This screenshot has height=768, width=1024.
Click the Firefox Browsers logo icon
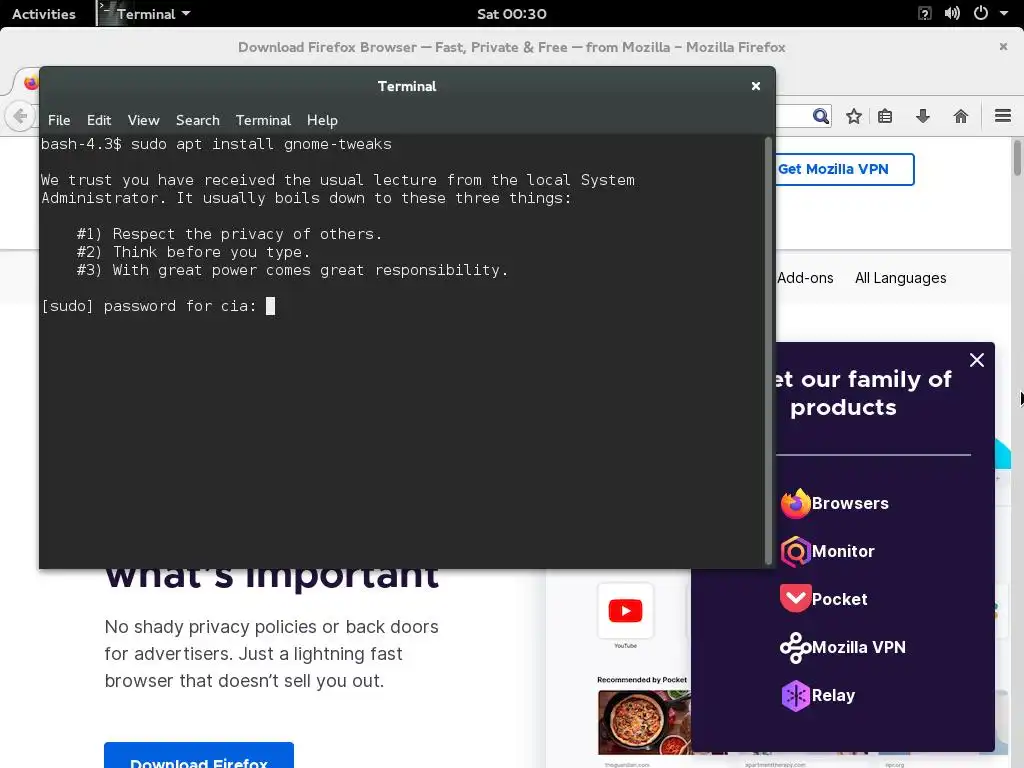[x=795, y=504]
